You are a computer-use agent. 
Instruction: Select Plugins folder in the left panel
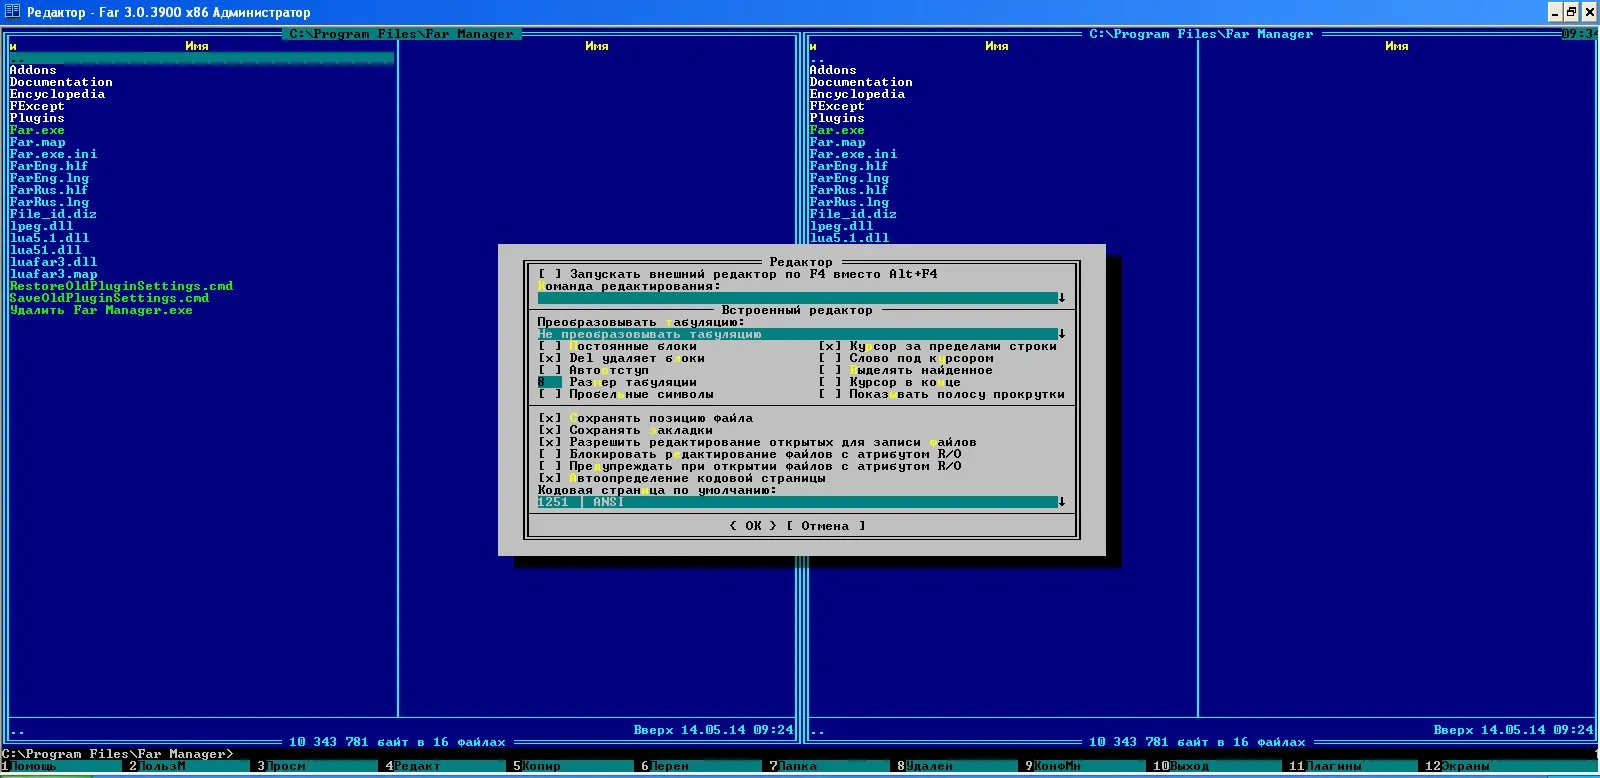point(37,118)
